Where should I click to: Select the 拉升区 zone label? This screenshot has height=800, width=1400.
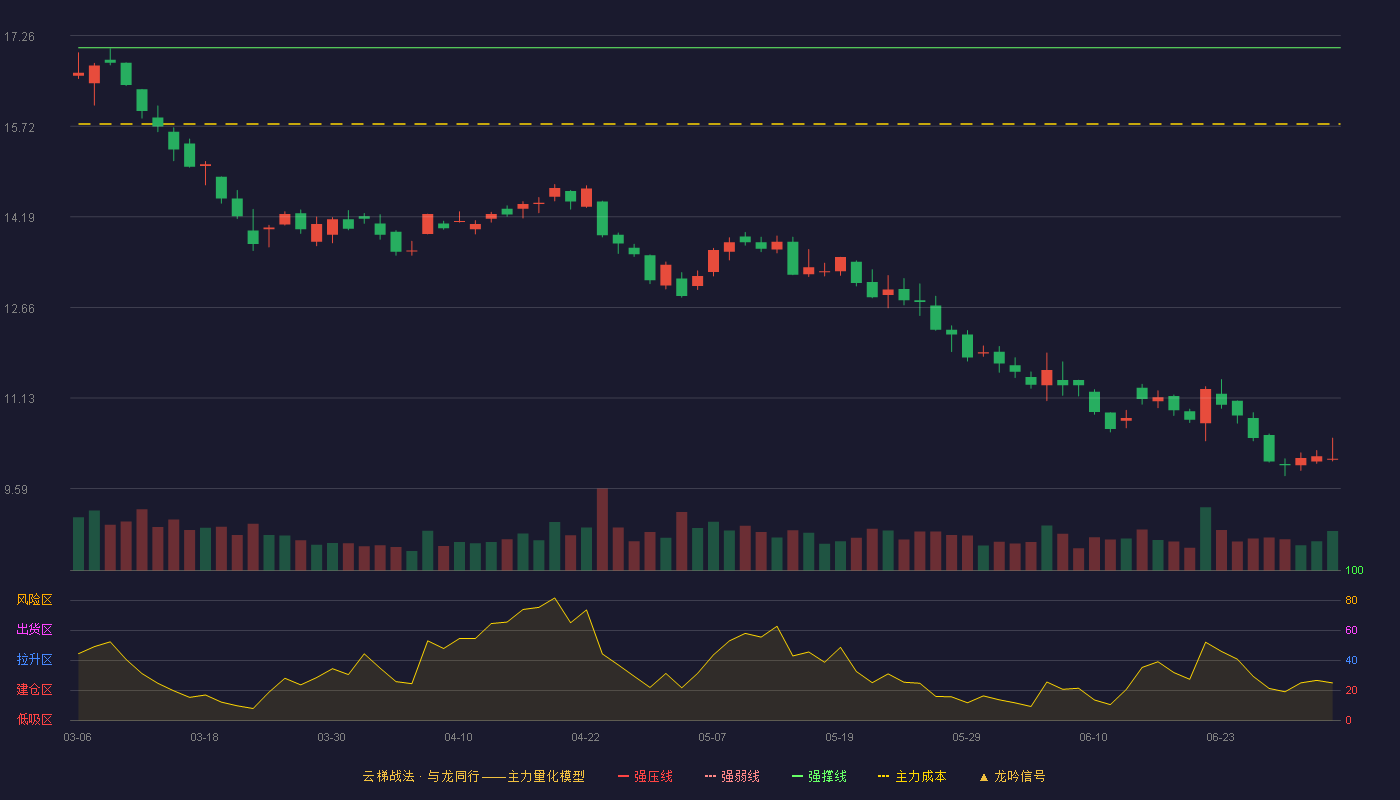pos(34,660)
